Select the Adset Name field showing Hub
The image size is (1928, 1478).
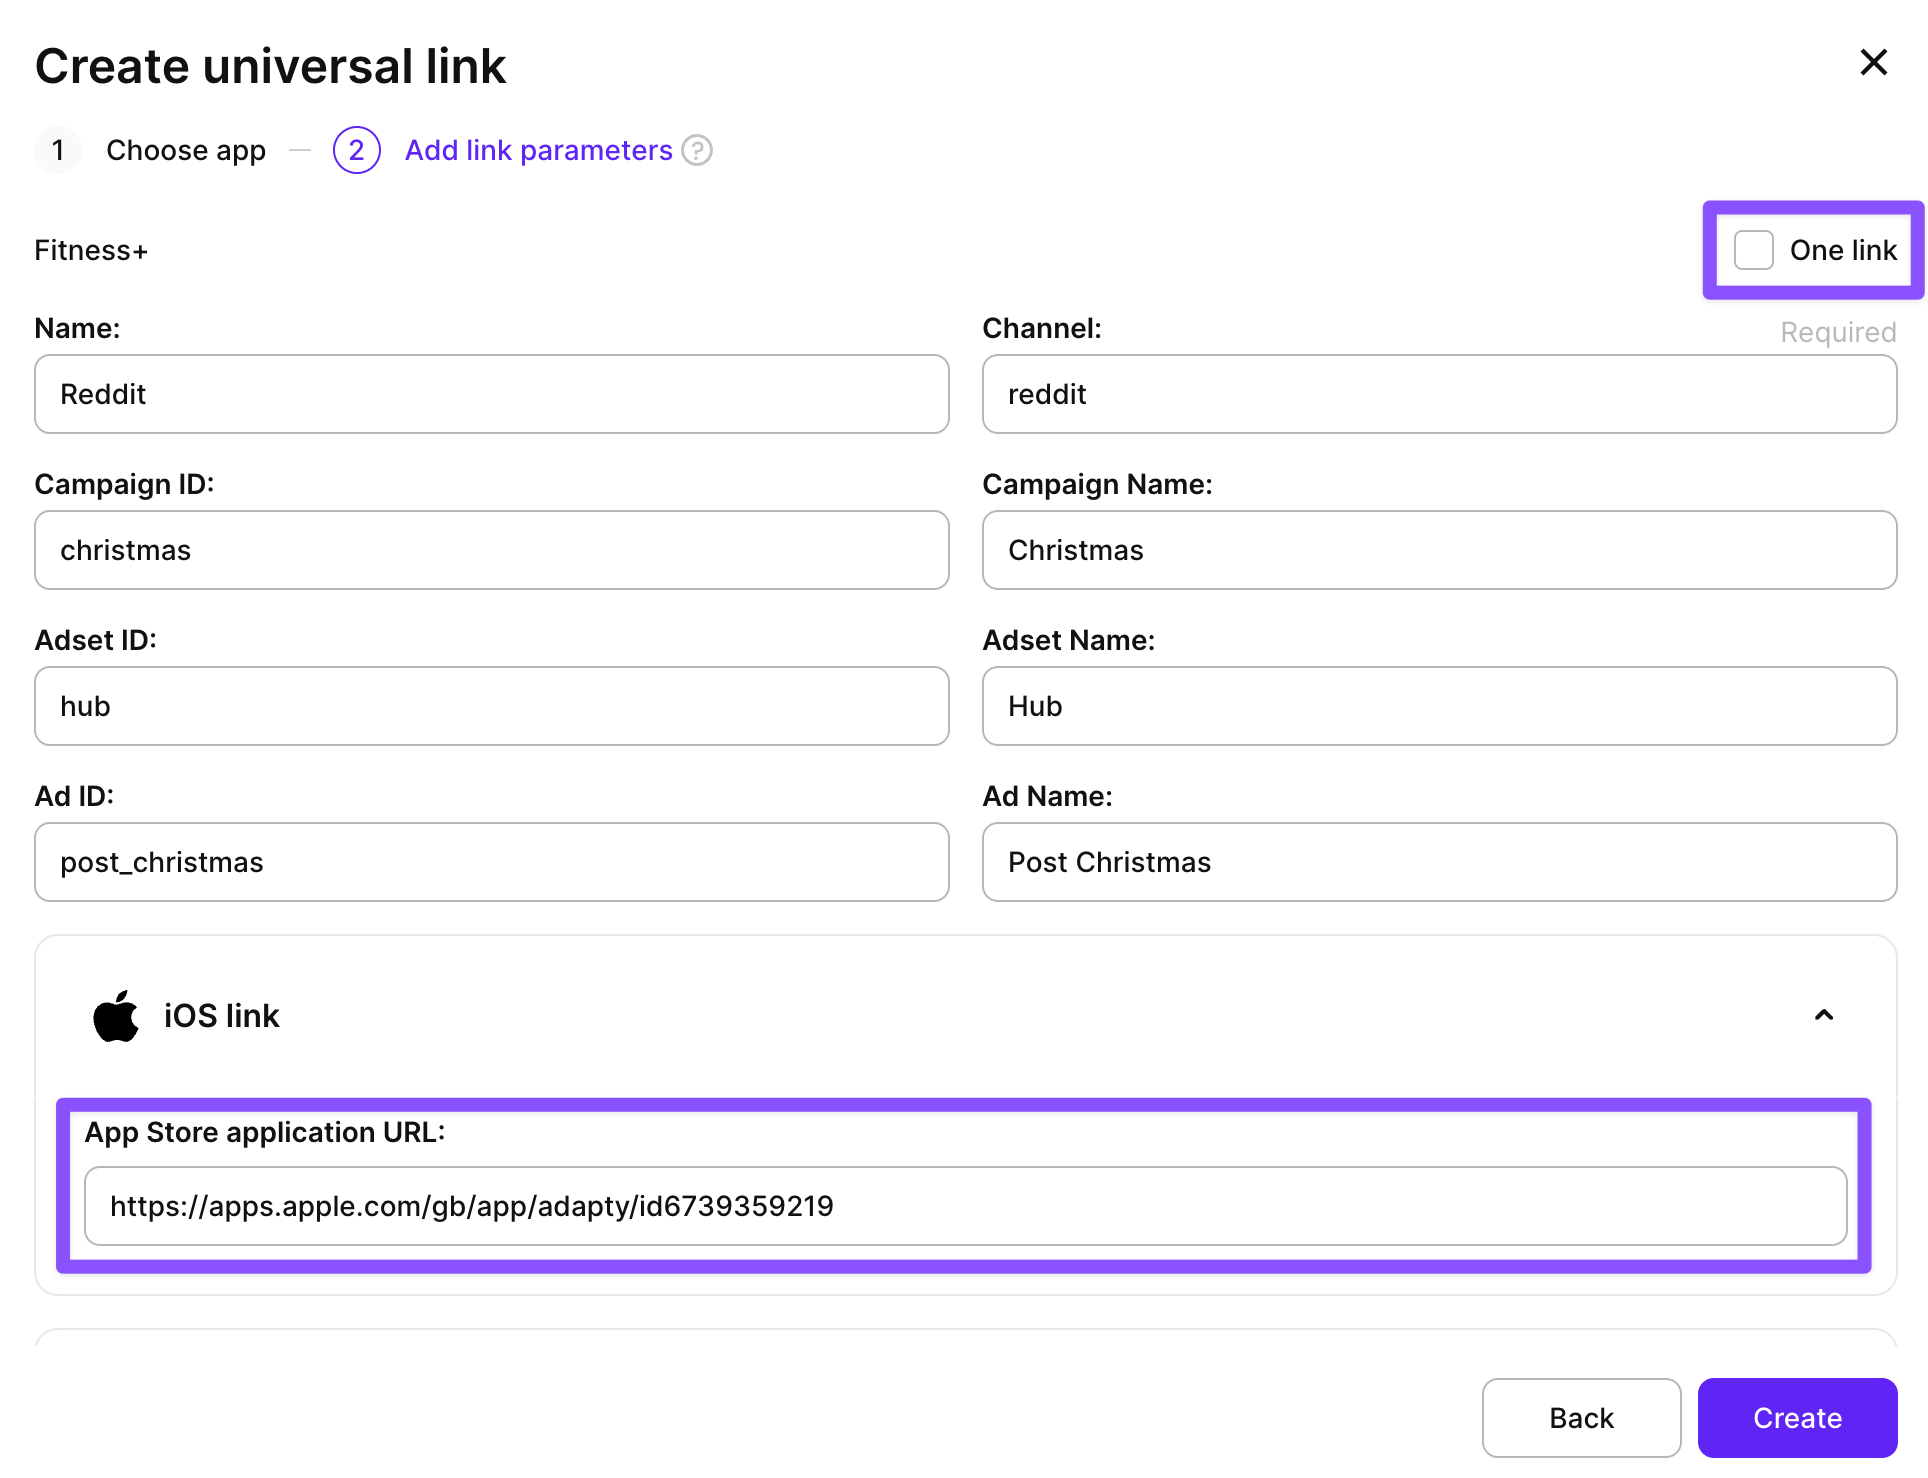coord(1439,706)
